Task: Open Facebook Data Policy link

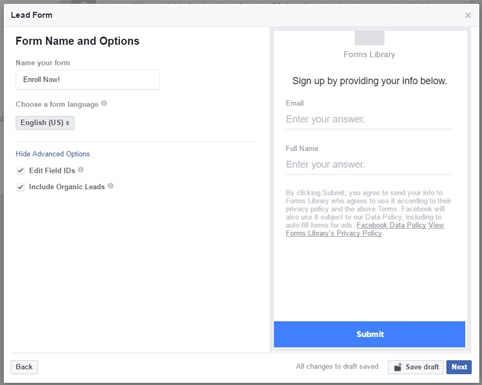Action: pyautogui.click(x=391, y=225)
